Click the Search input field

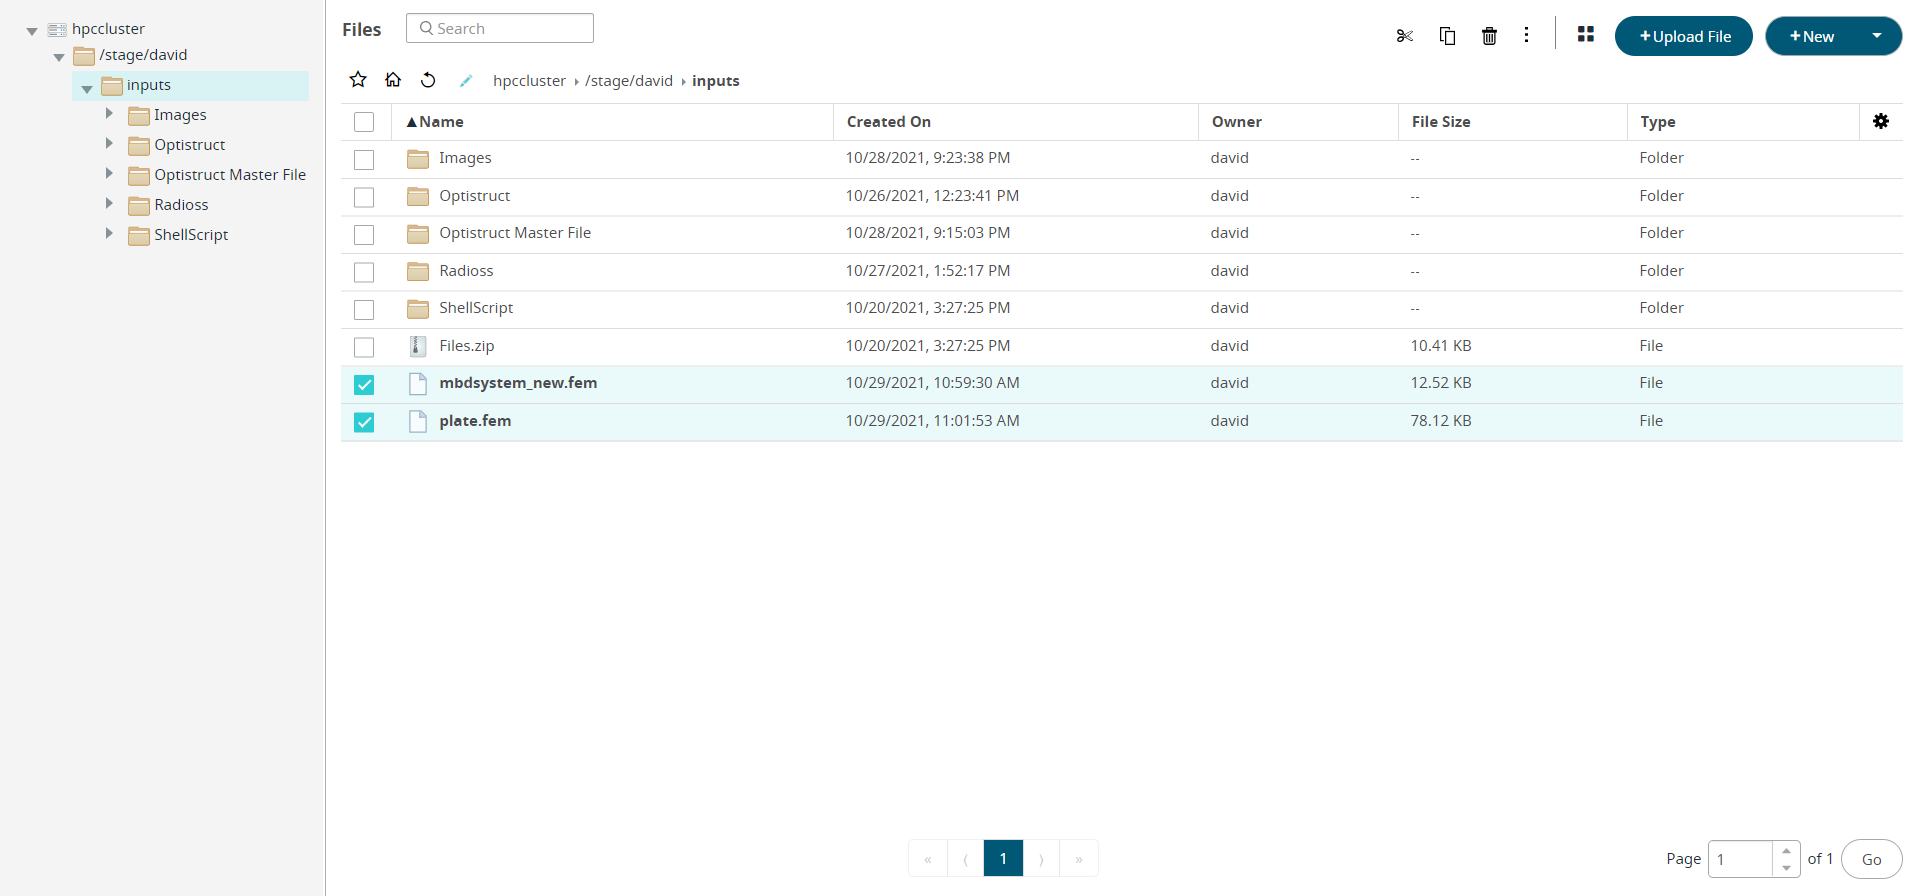pos(500,28)
